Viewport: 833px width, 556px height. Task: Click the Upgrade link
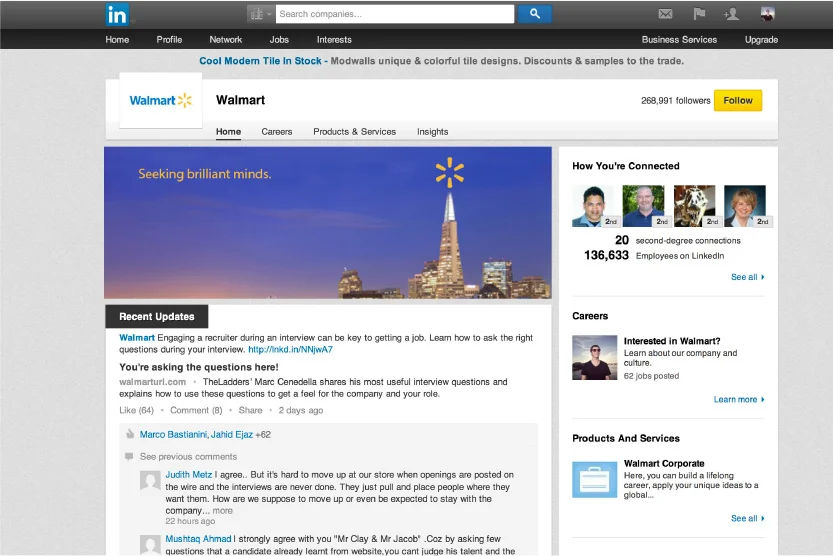tap(761, 40)
